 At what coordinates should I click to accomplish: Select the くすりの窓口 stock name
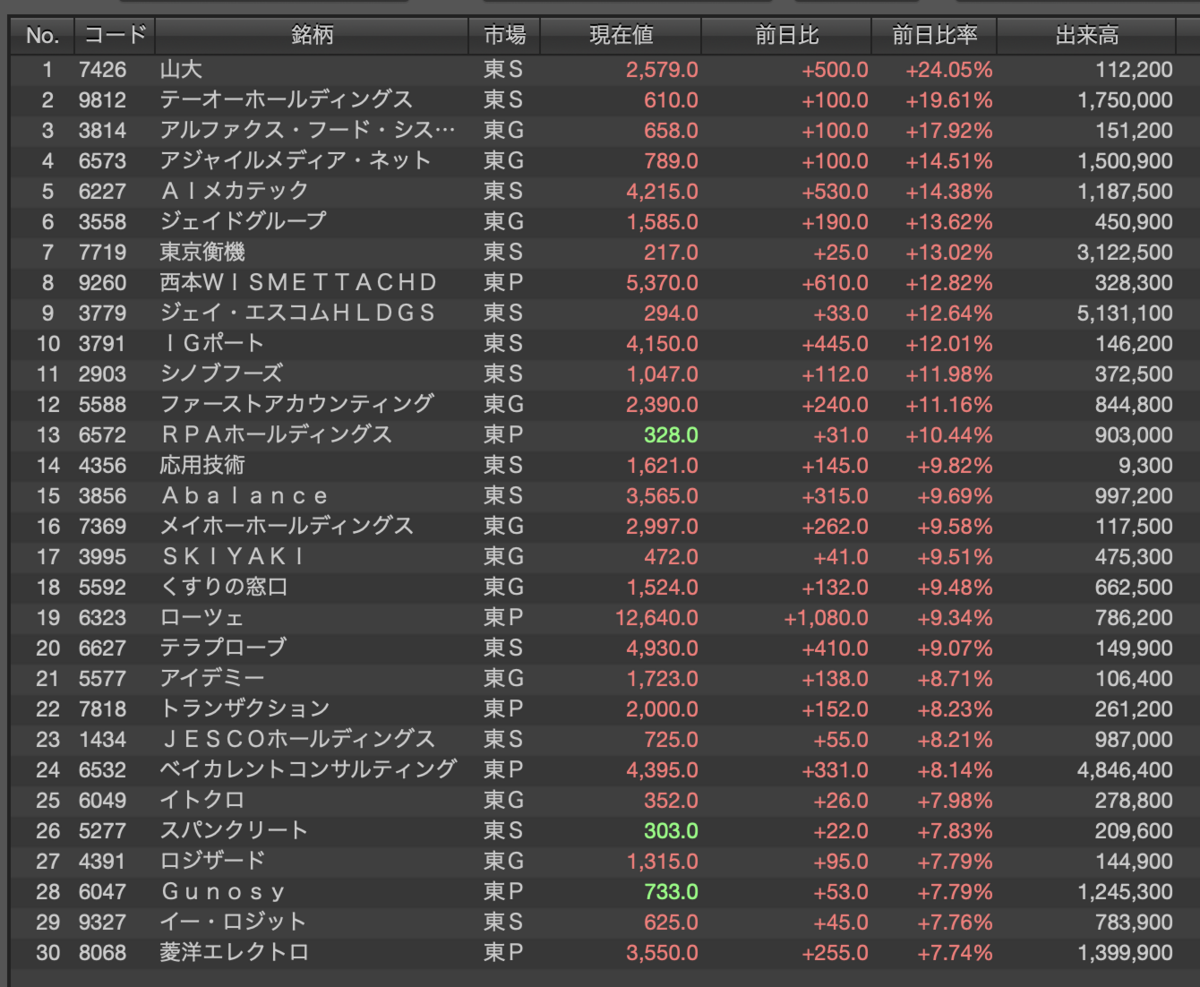coord(223,586)
